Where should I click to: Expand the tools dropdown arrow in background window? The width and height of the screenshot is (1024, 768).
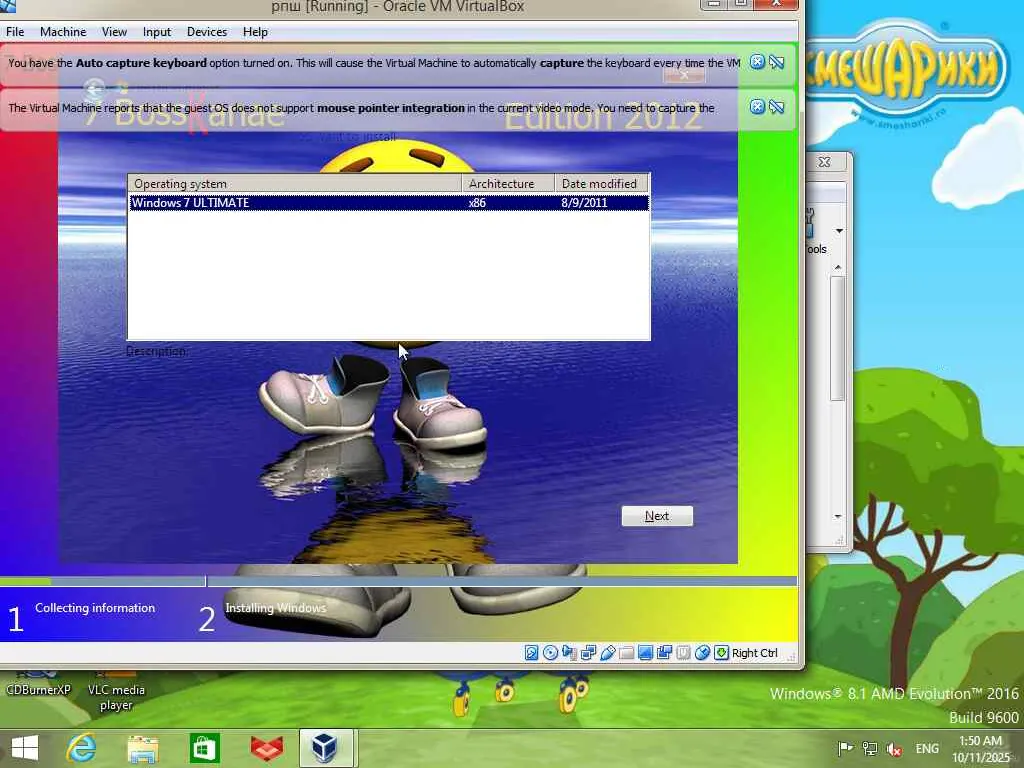[x=839, y=231]
